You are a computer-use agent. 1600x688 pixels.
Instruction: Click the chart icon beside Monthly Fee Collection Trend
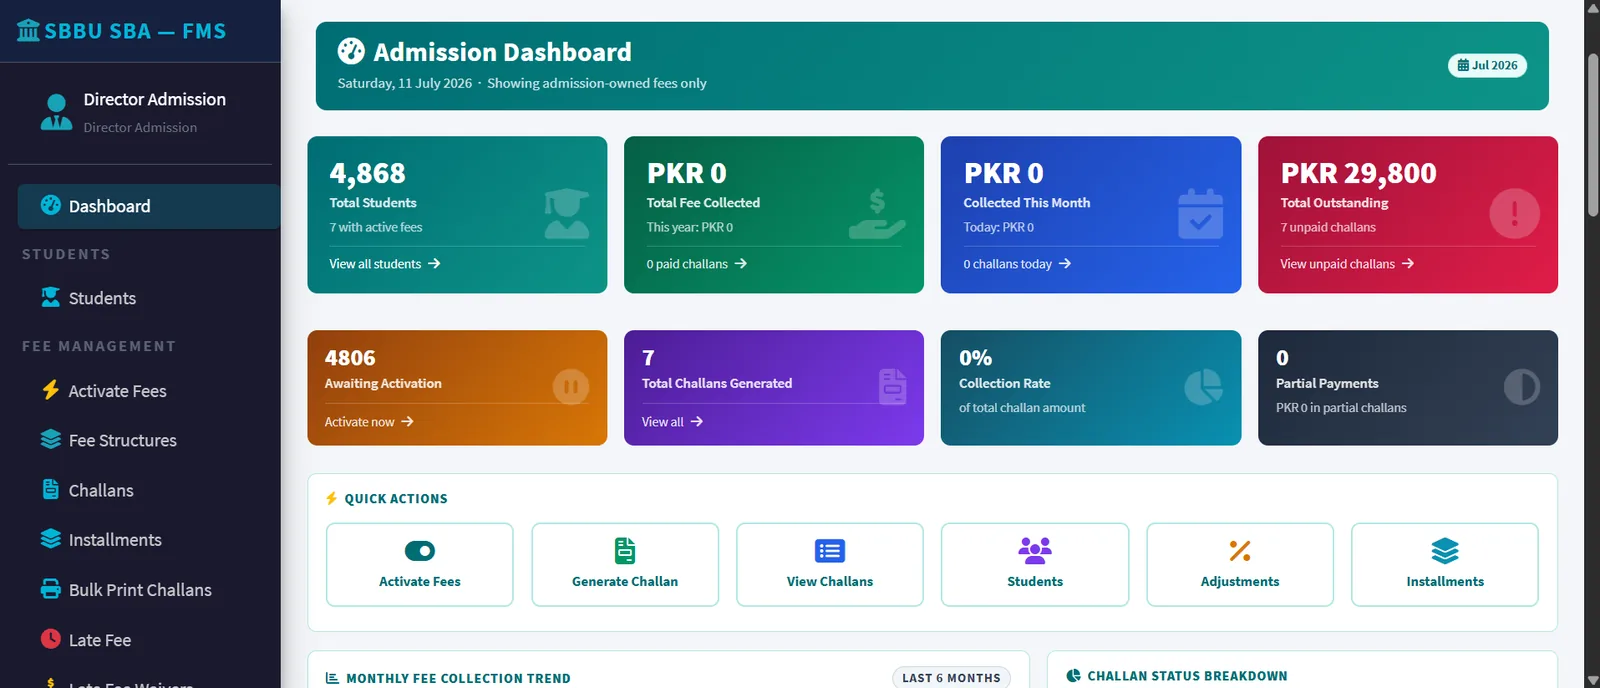coord(332,678)
